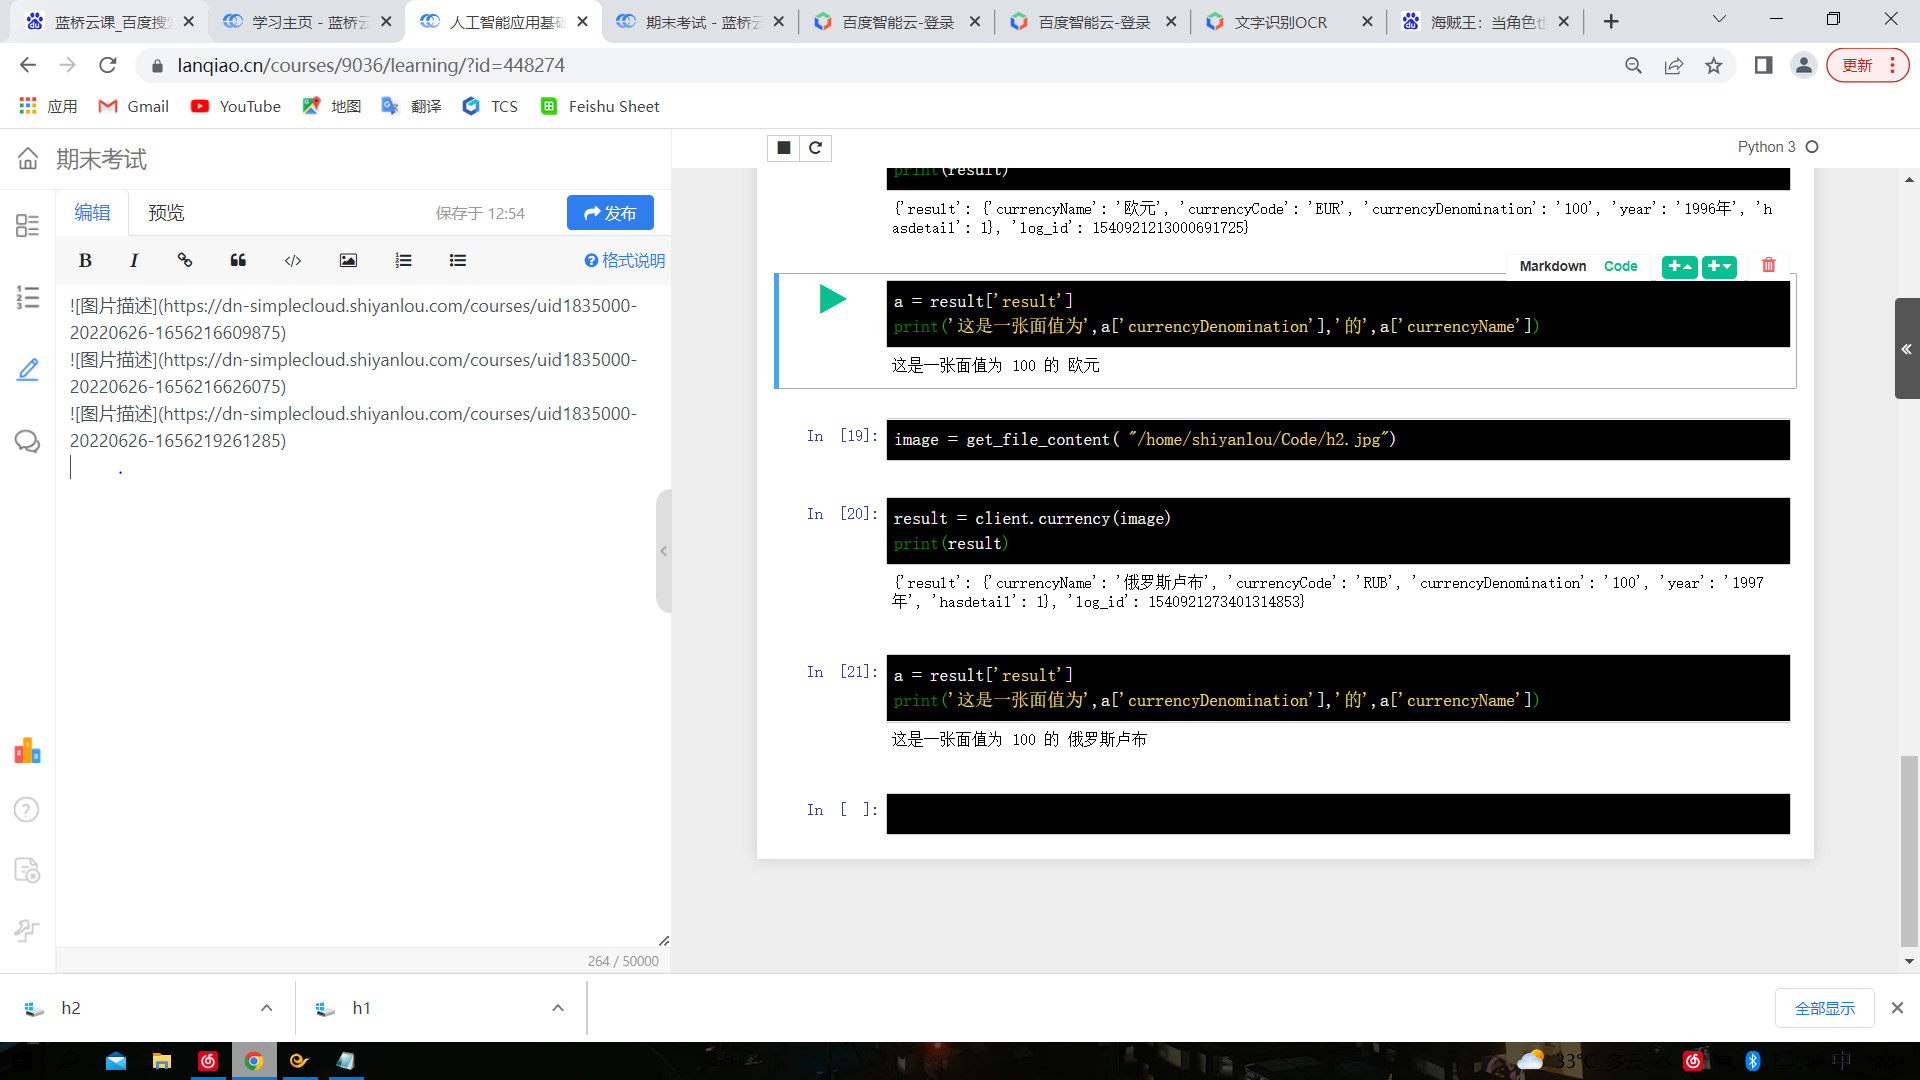This screenshot has height=1080, width=1920.
Task: Delete the selected cell with trash icon
Action: (x=1768, y=265)
